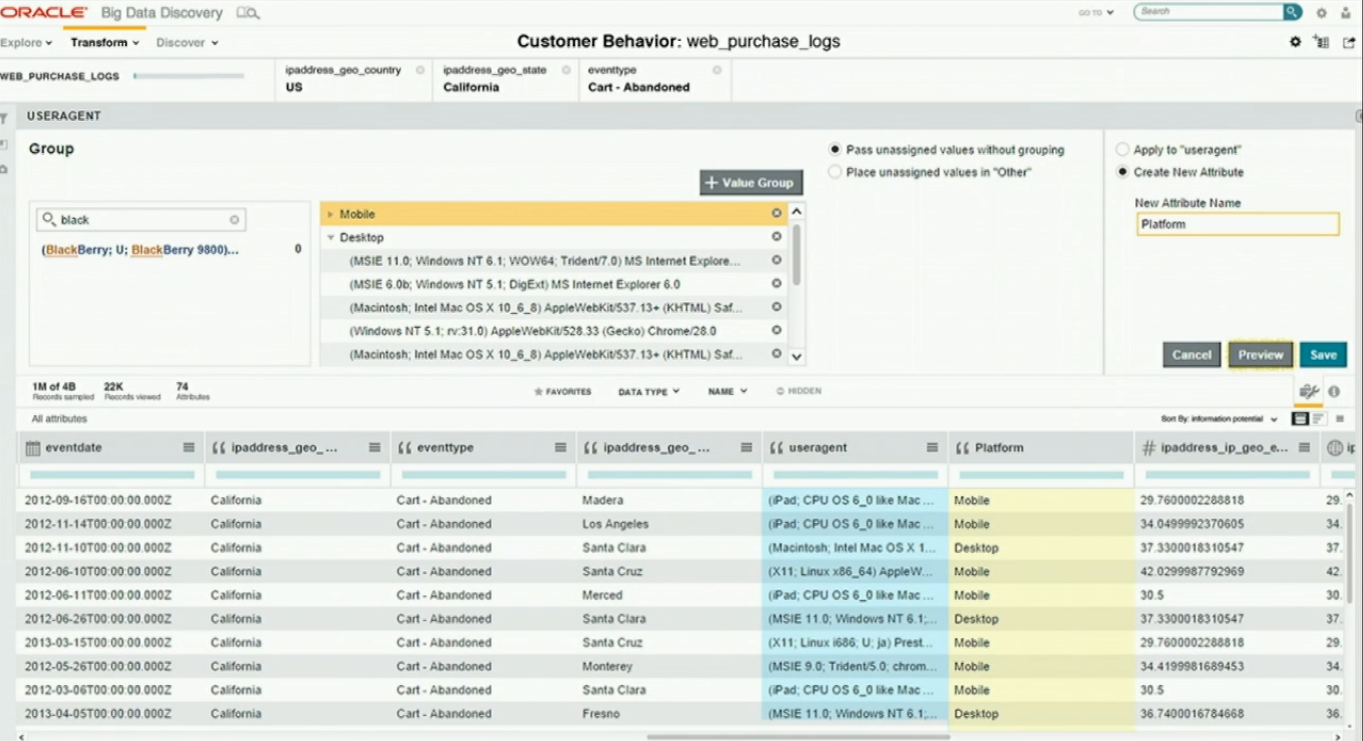
Task: Open Sort By information potential dropdown
Action: tap(1219, 419)
